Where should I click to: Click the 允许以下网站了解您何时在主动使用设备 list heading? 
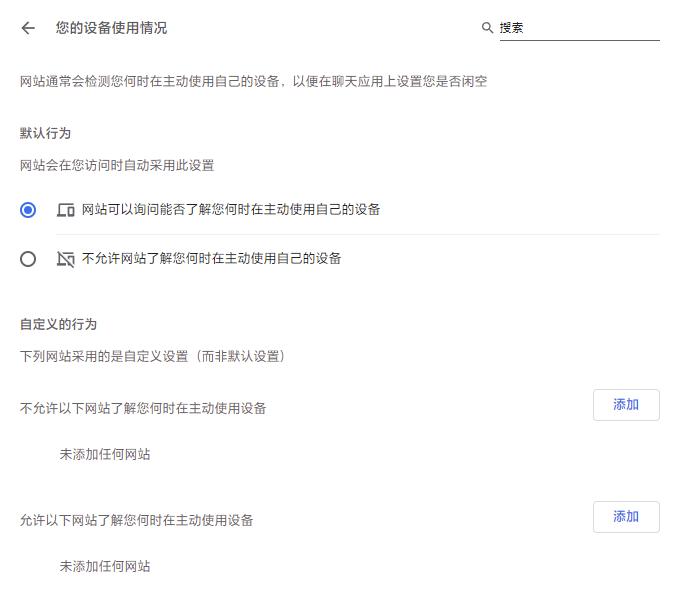[x=137, y=520]
